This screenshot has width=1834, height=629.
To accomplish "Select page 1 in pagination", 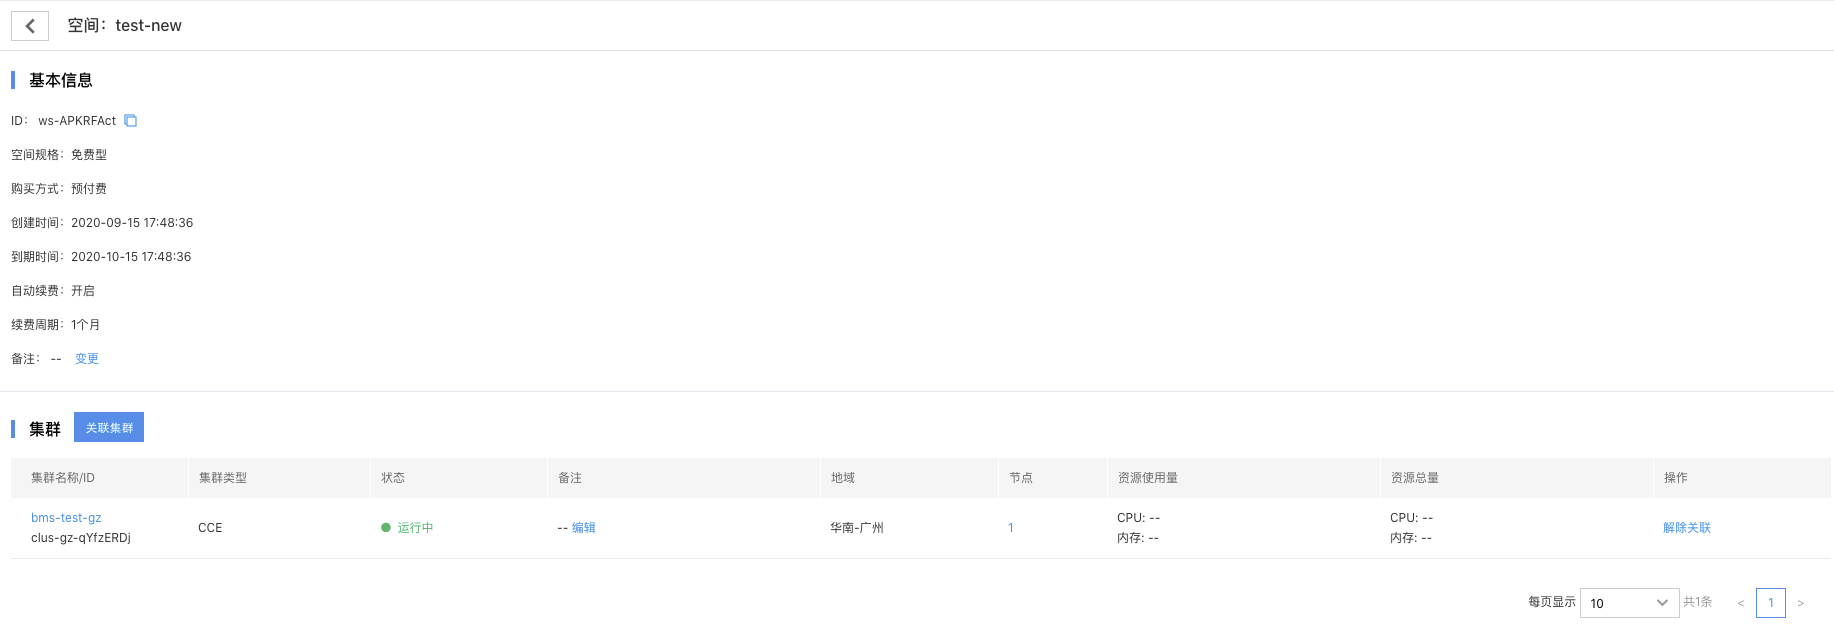I will pyautogui.click(x=1771, y=603).
